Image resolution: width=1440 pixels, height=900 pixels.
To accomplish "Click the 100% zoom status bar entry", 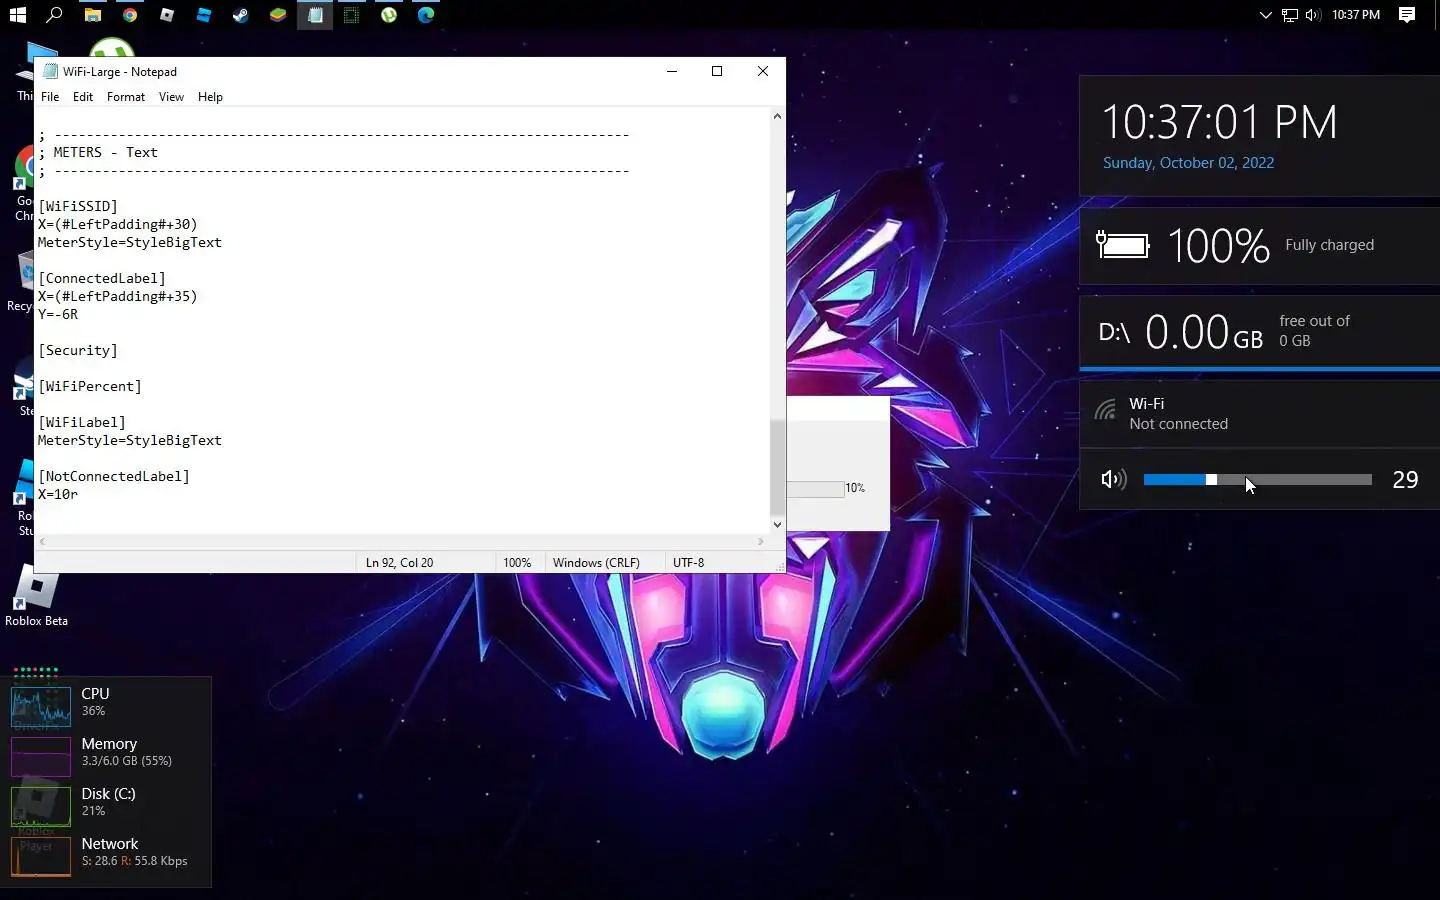I will tap(517, 563).
